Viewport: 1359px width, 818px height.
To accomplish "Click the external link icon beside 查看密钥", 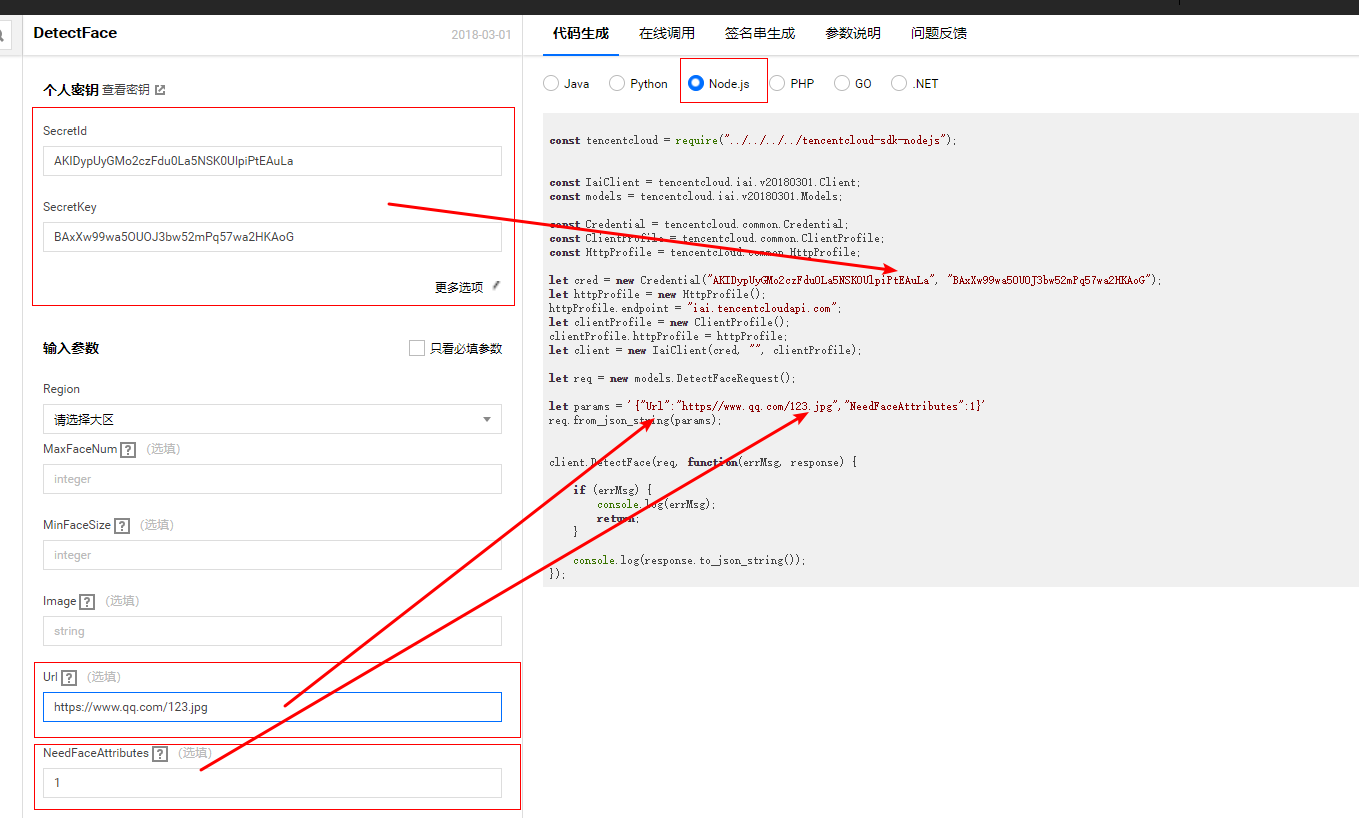I will [160, 90].
